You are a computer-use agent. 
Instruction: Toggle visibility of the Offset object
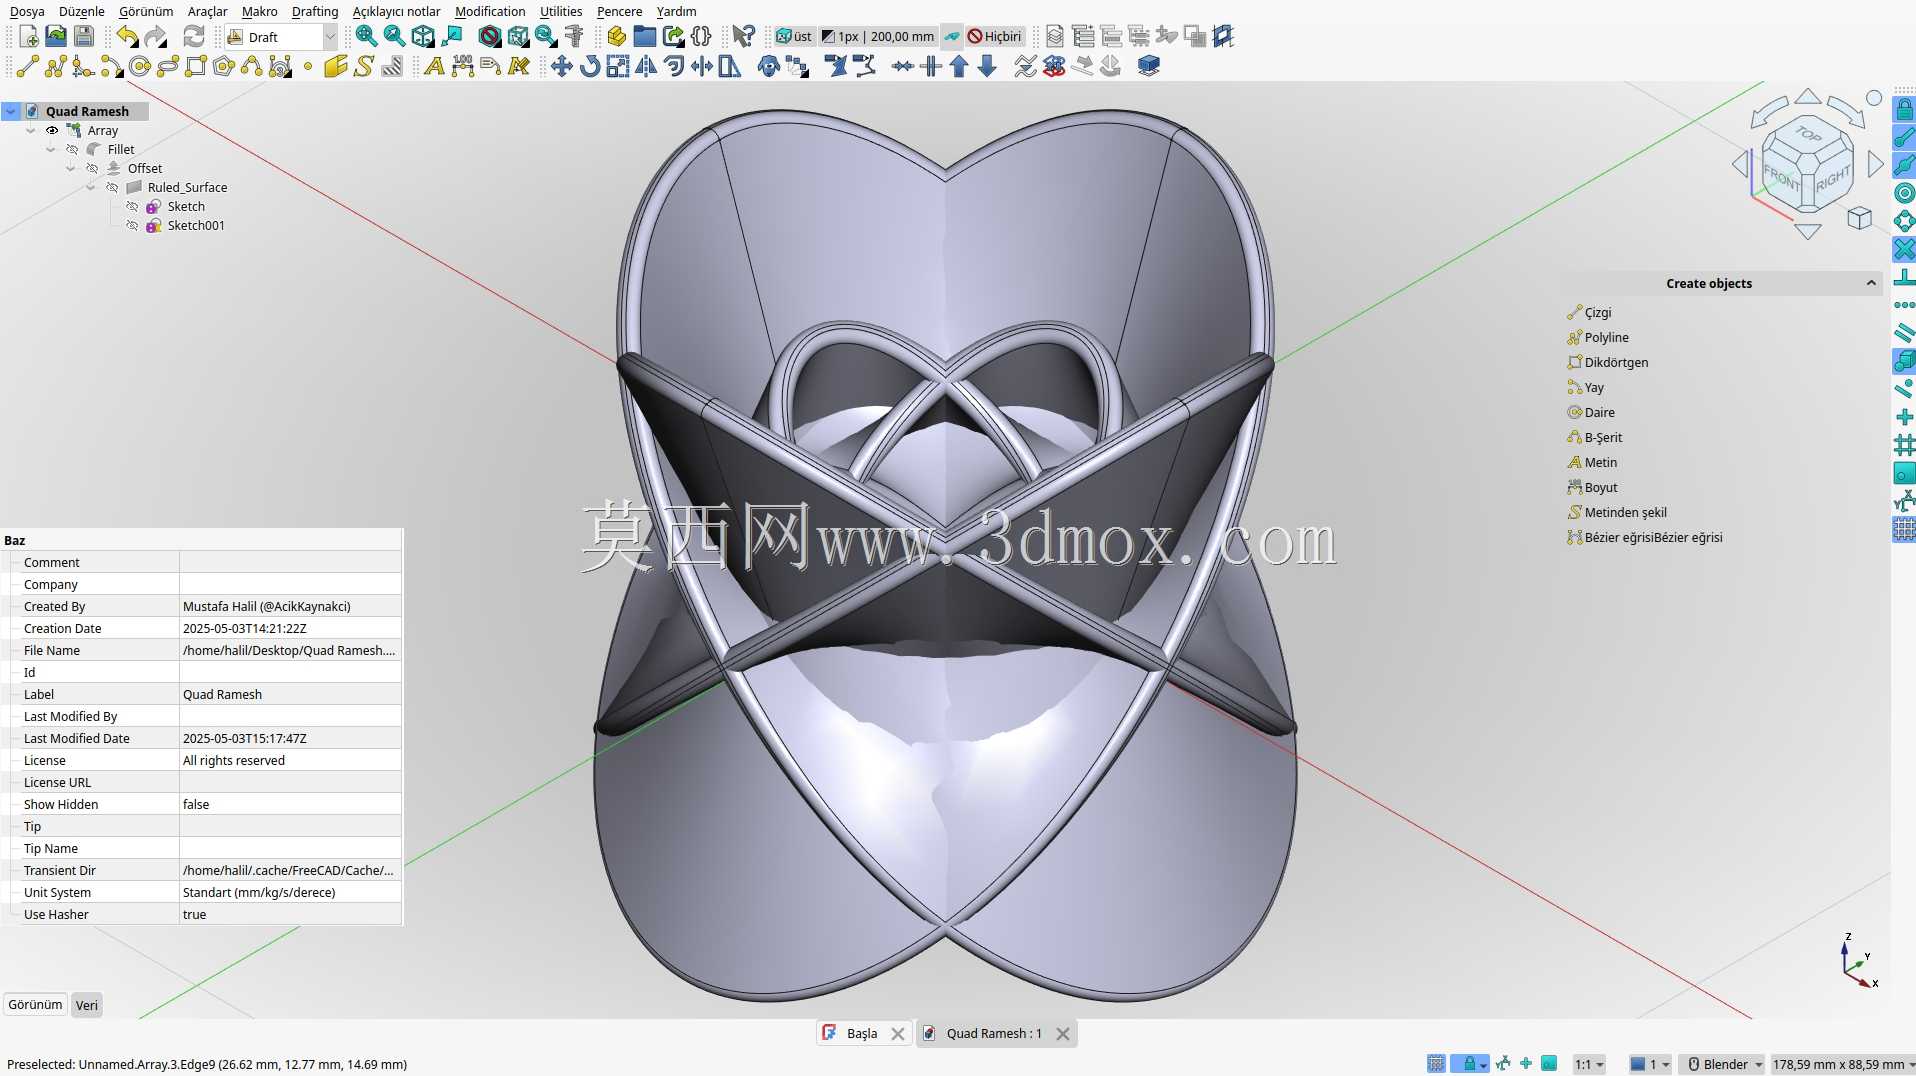(x=92, y=168)
